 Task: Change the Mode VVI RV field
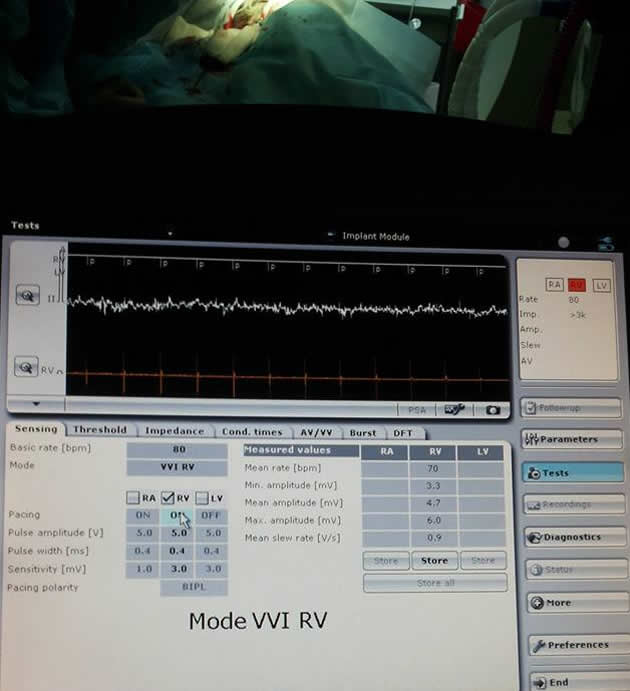click(177, 468)
